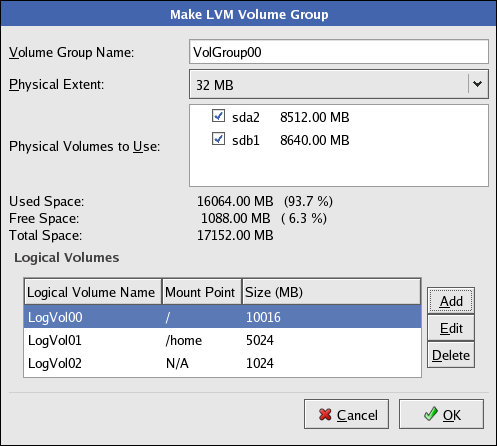
Task: Edit the selected logical volume
Action: (451, 328)
